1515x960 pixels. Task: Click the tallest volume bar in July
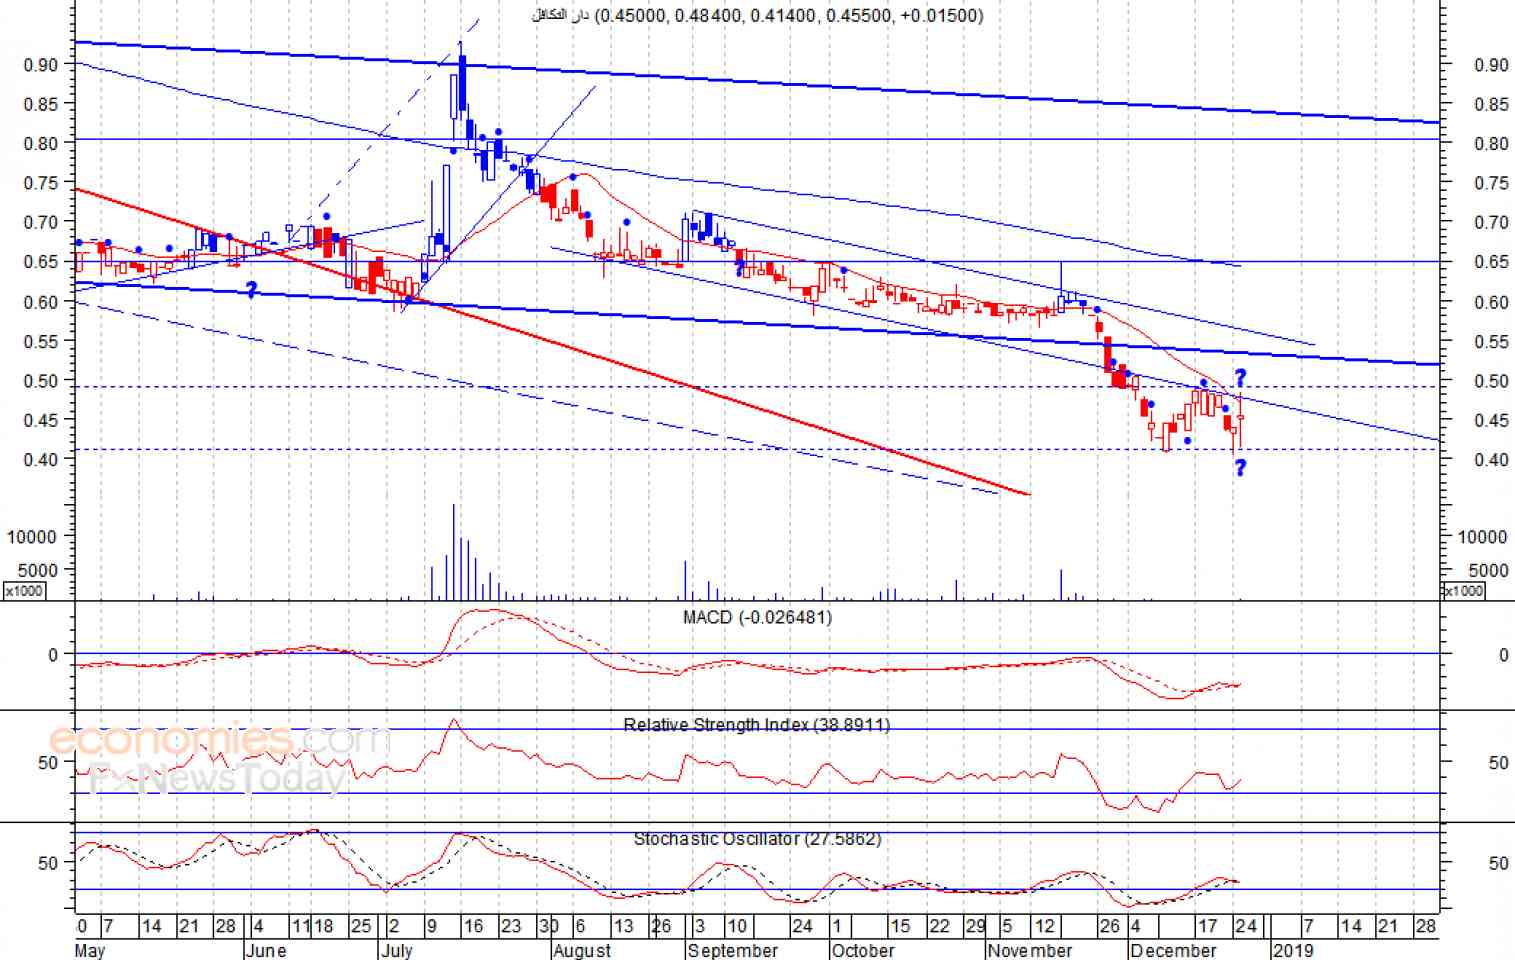pyautogui.click(x=454, y=552)
